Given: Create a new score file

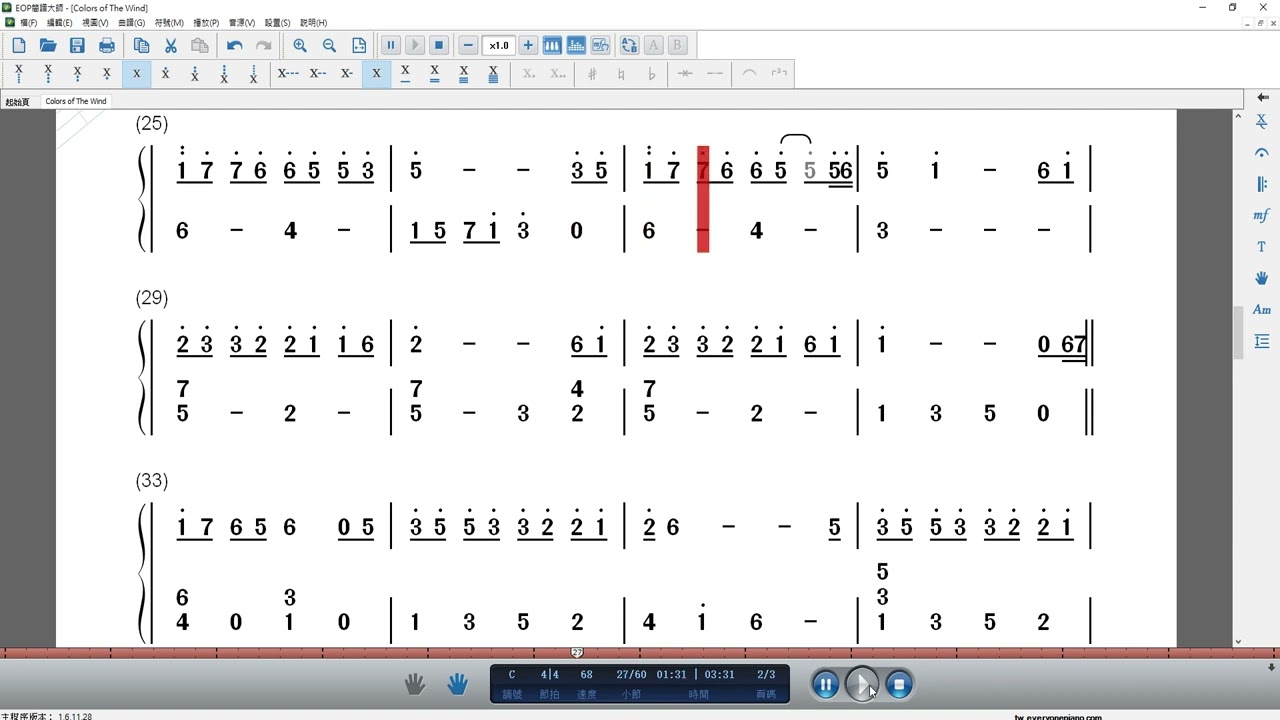Looking at the screenshot, I should pyautogui.click(x=19, y=45).
